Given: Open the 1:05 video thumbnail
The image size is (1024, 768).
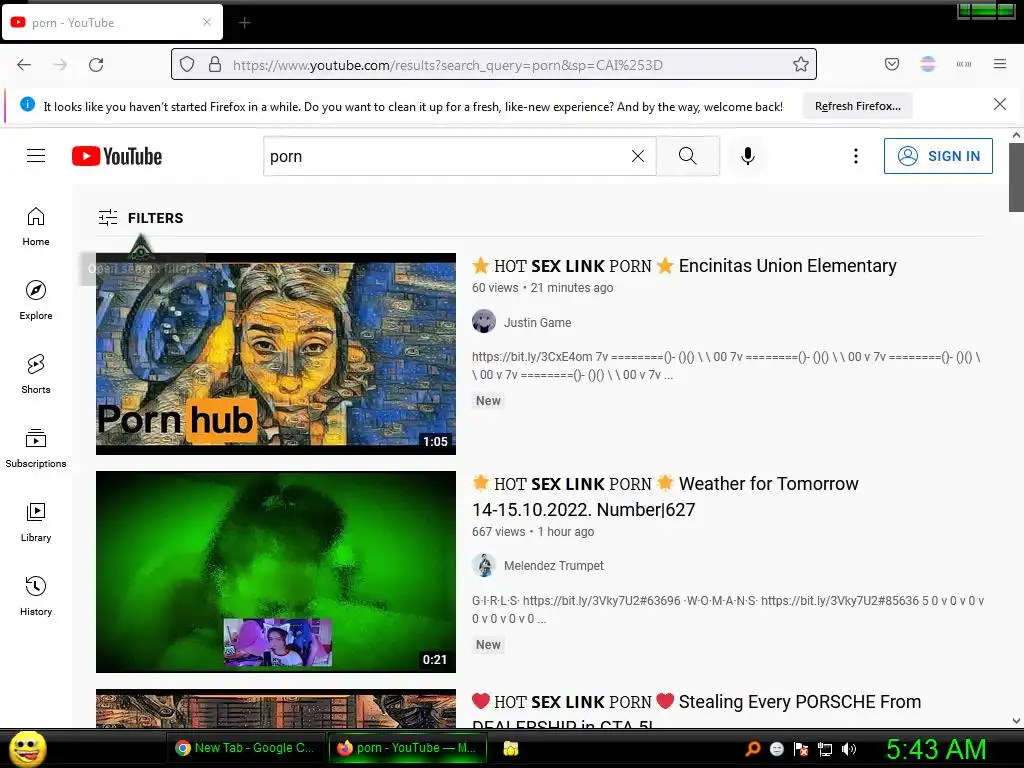Looking at the screenshot, I should click(x=276, y=353).
